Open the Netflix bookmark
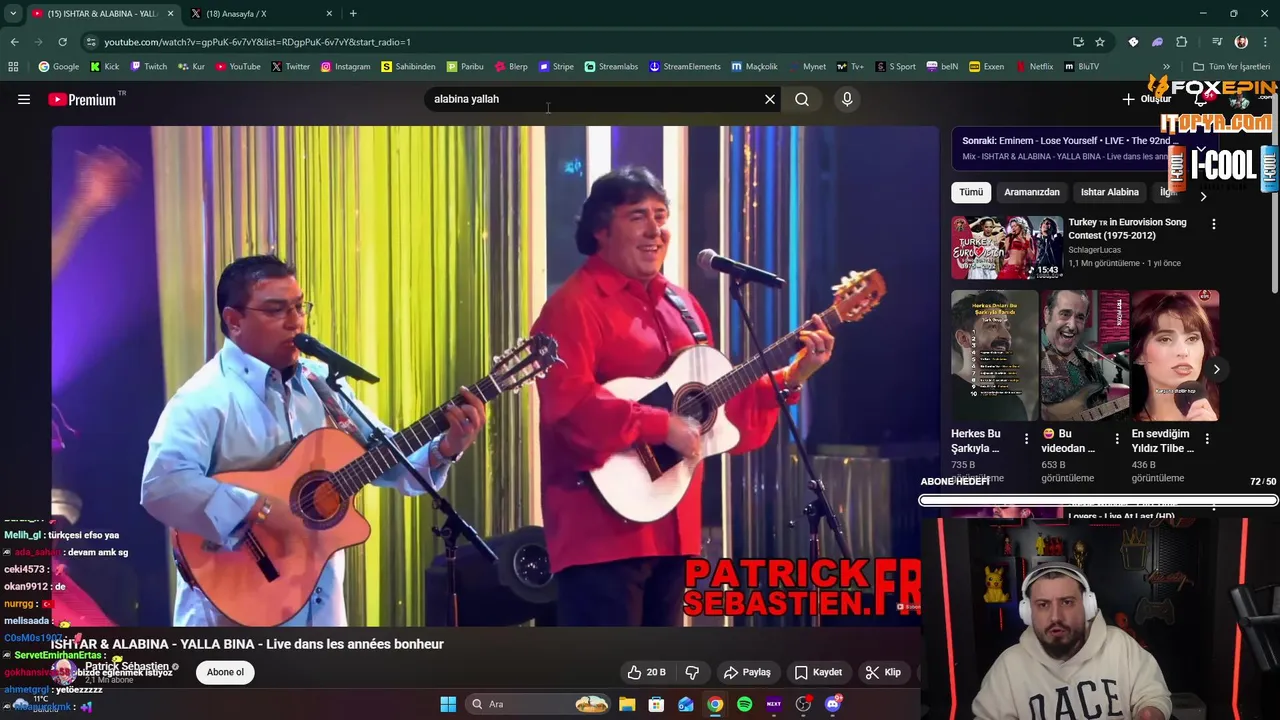The height and width of the screenshot is (720, 1280). click(1035, 66)
